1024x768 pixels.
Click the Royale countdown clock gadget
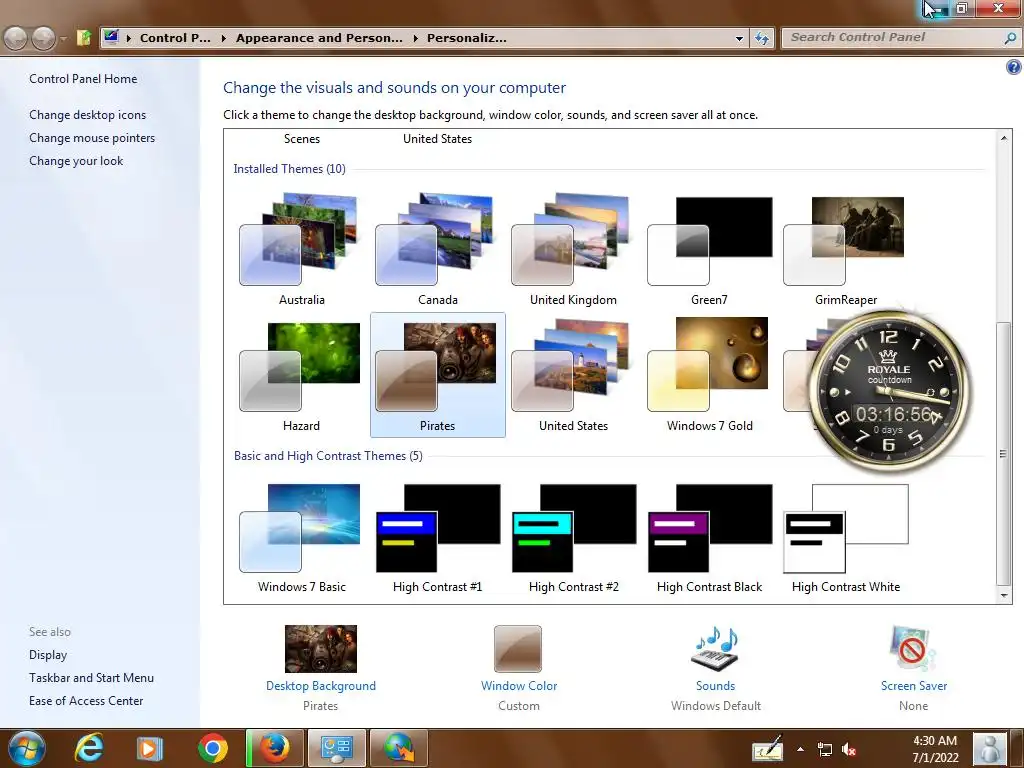coord(889,392)
